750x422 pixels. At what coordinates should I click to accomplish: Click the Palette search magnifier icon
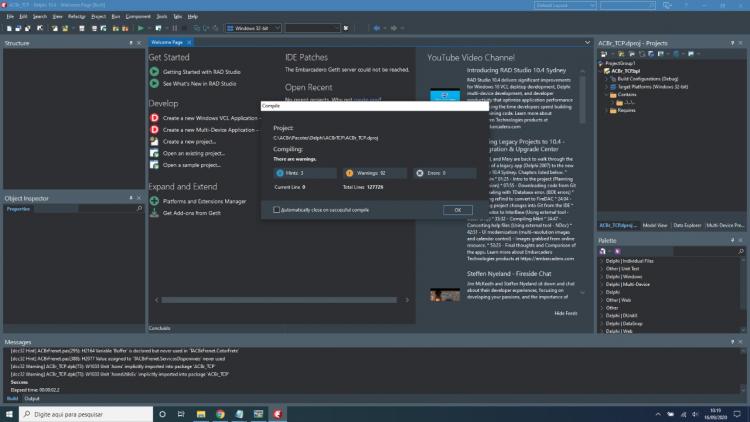(x=741, y=251)
